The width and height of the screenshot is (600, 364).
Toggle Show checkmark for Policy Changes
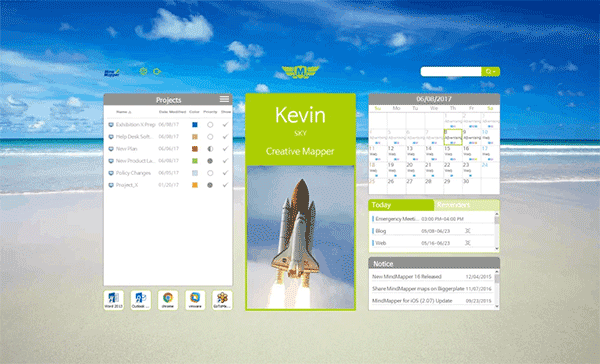225,173
